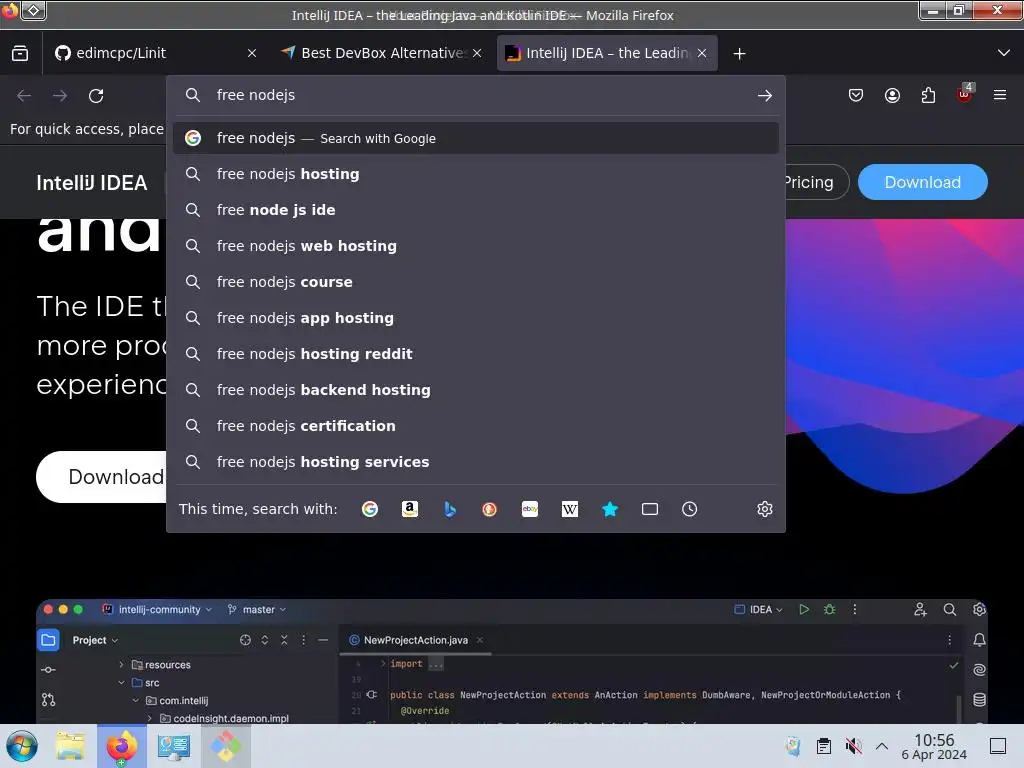1024x768 pixels.
Task: Open intellij-community project dropdown
Action: pyautogui.click(x=157, y=609)
